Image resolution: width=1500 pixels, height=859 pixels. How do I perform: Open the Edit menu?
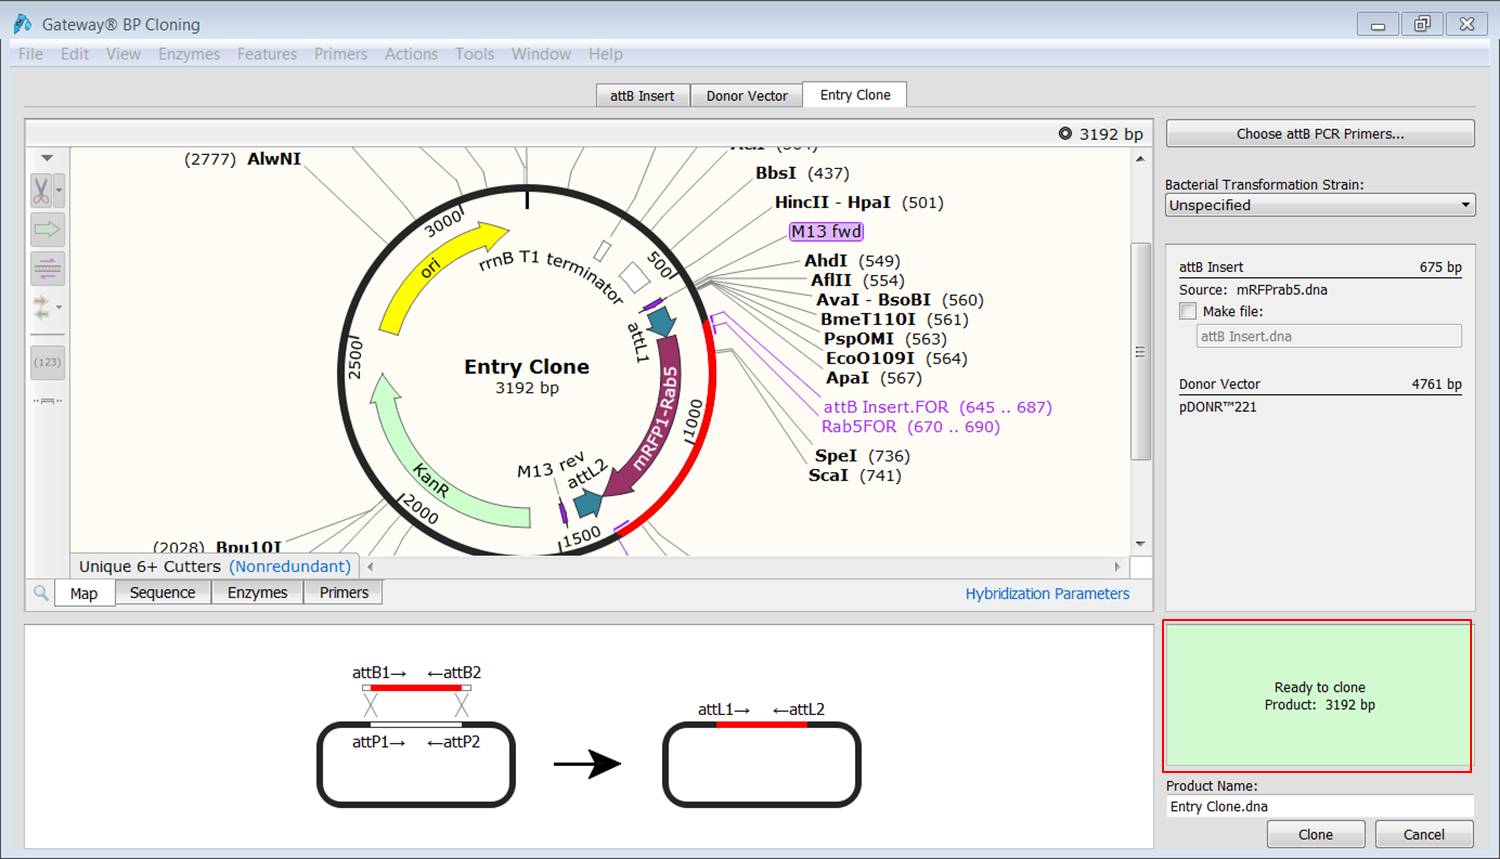click(x=75, y=54)
